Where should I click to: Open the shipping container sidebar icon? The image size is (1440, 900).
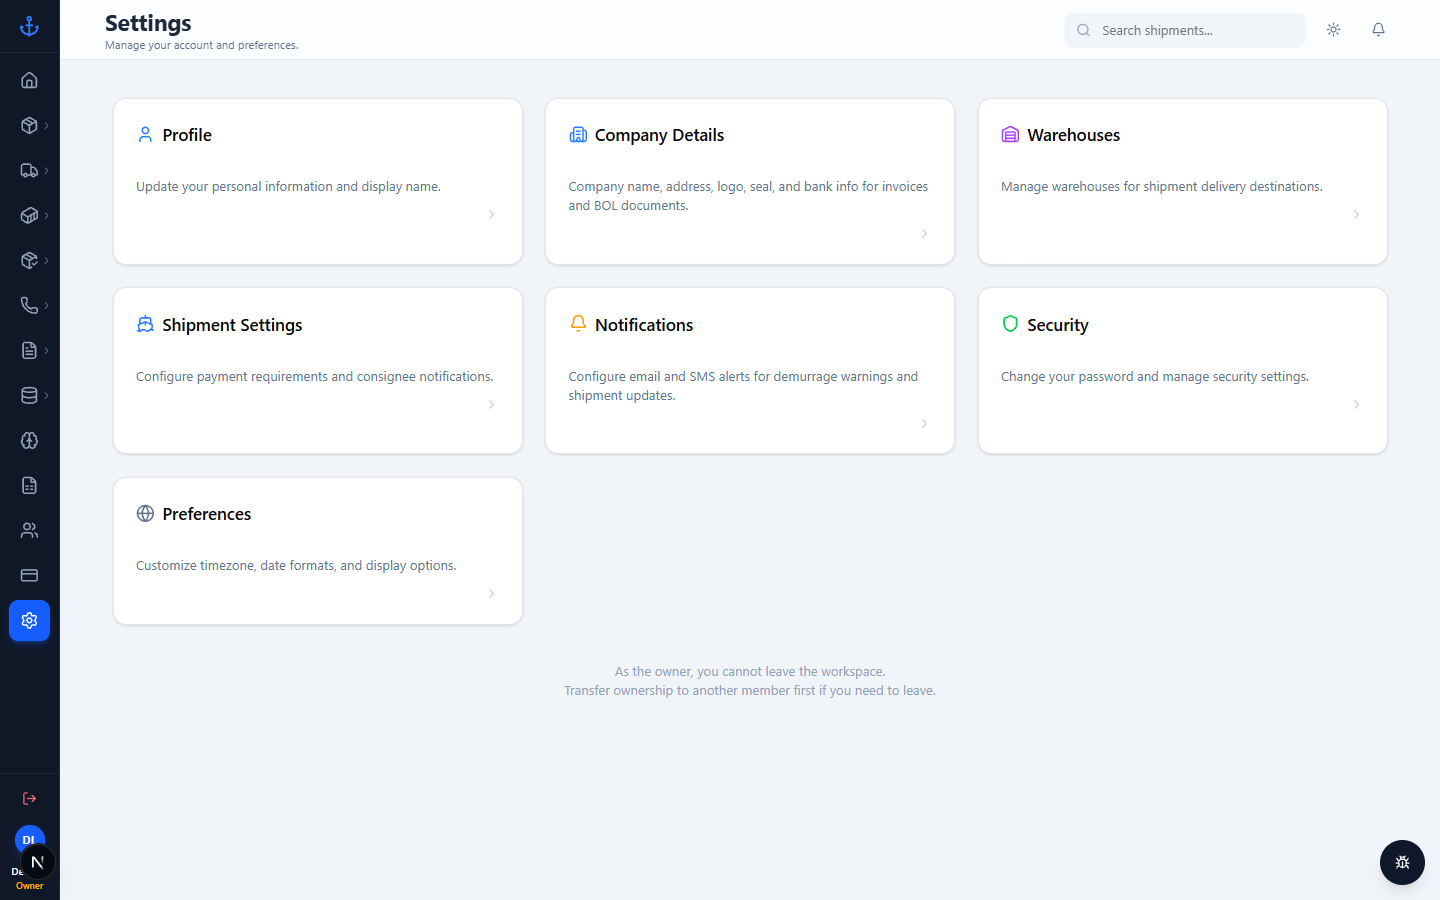coord(29,215)
